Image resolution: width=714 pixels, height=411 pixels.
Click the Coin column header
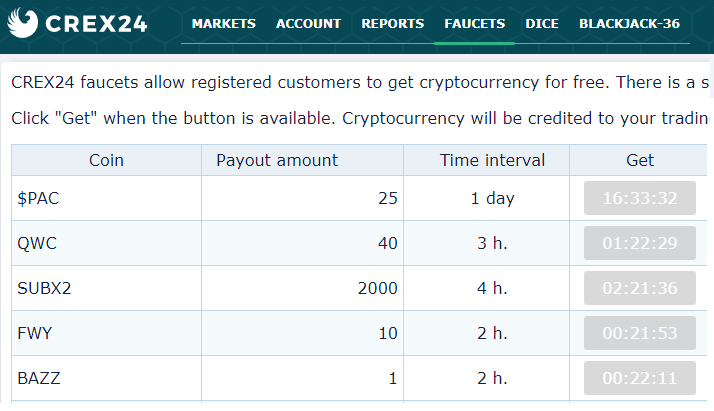tap(106, 160)
